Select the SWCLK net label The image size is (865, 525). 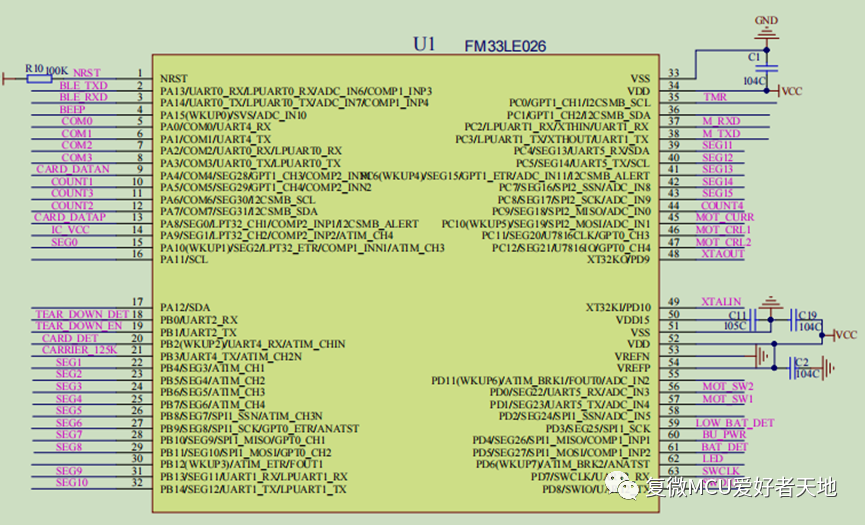coord(720,471)
